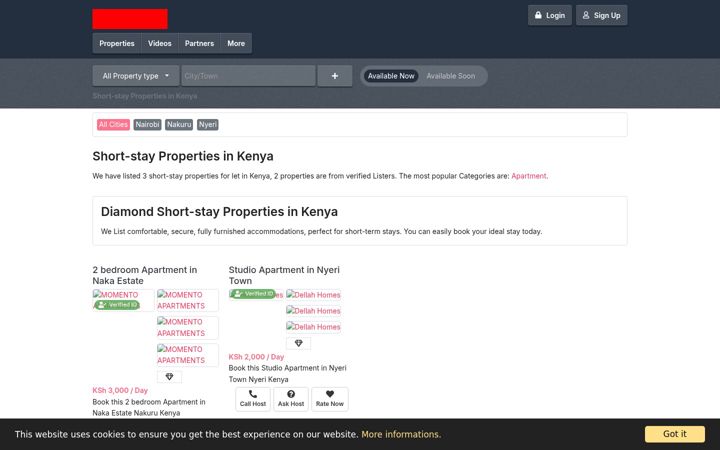The height and width of the screenshot is (450, 720).
Task: Select Available Now toggle
Action: 391,76
